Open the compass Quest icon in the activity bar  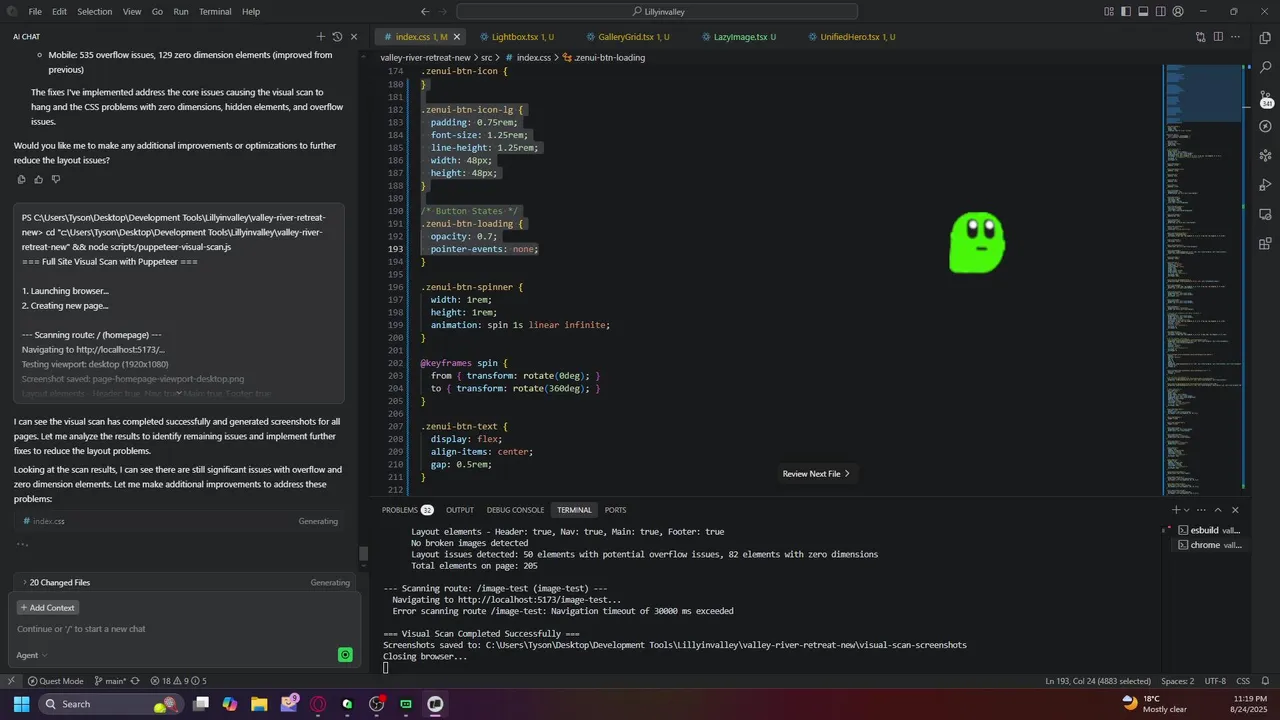(1265, 127)
